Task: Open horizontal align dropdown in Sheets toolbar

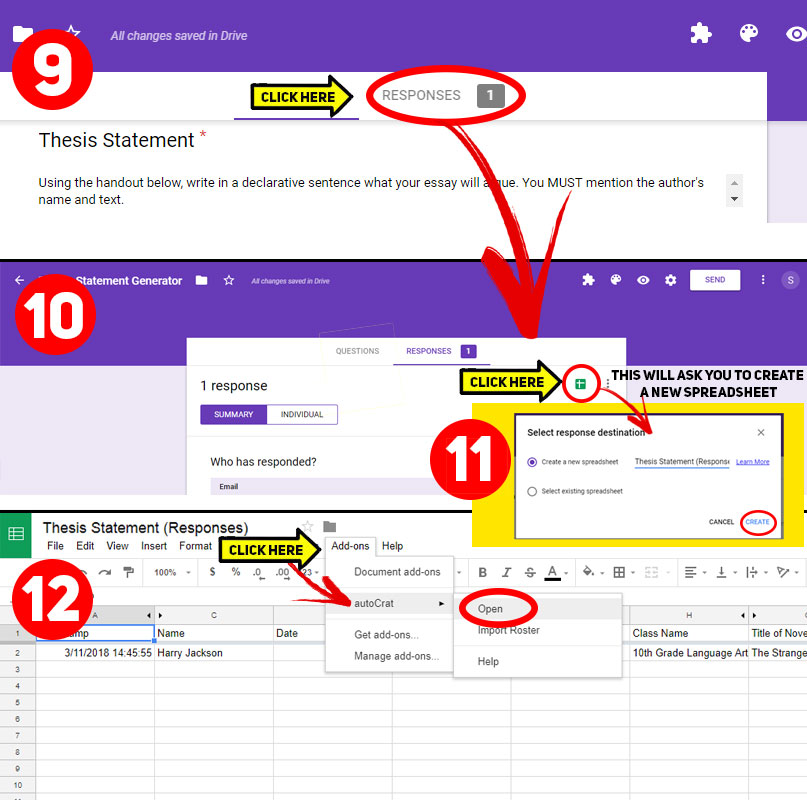Action: click(x=694, y=572)
